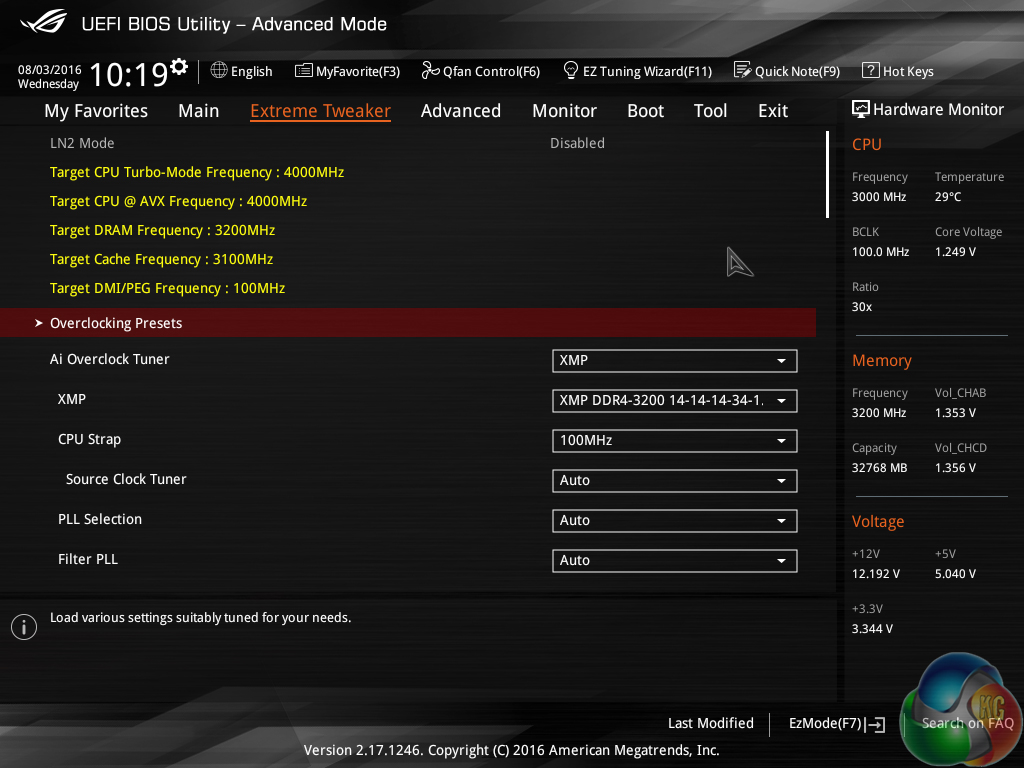Click the Hot Keys label
The width and height of the screenshot is (1024, 768).
[908, 71]
